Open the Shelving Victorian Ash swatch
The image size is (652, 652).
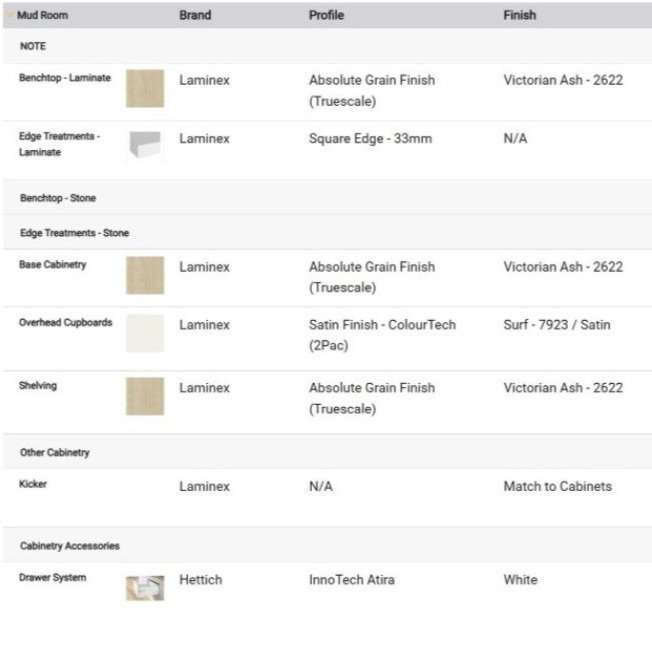point(145,396)
